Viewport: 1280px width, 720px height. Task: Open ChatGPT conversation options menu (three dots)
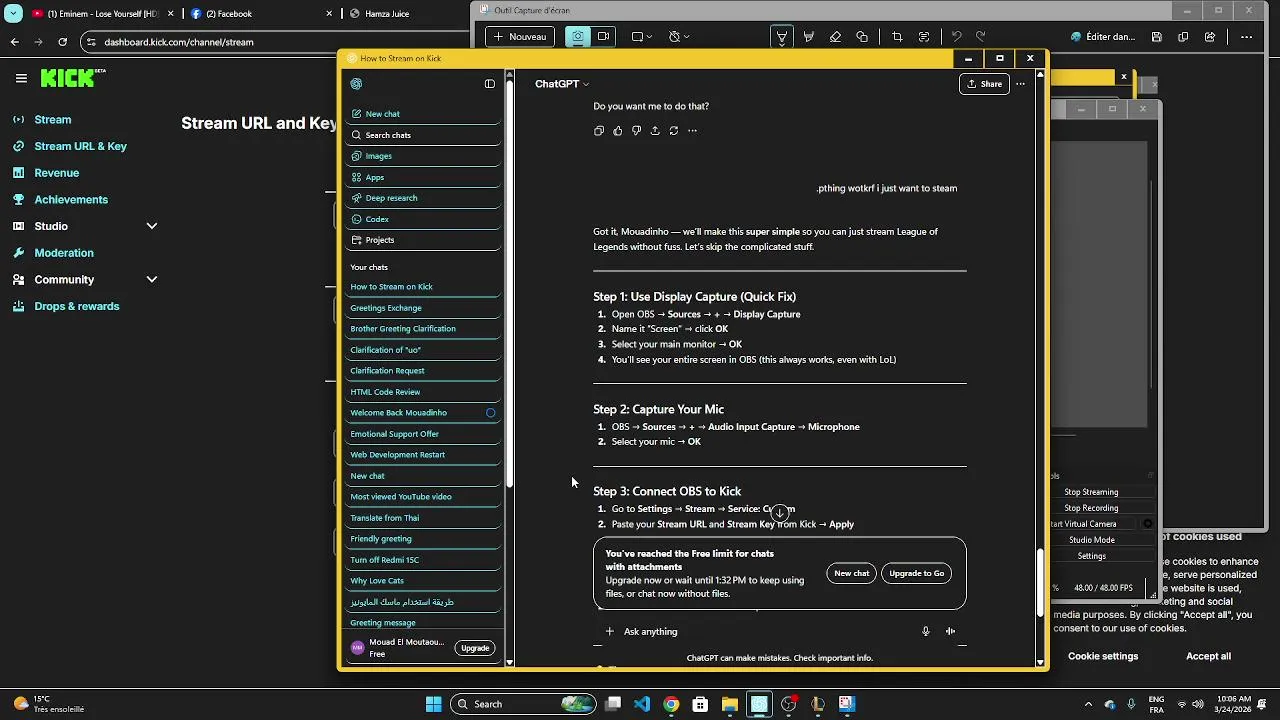(x=1020, y=84)
